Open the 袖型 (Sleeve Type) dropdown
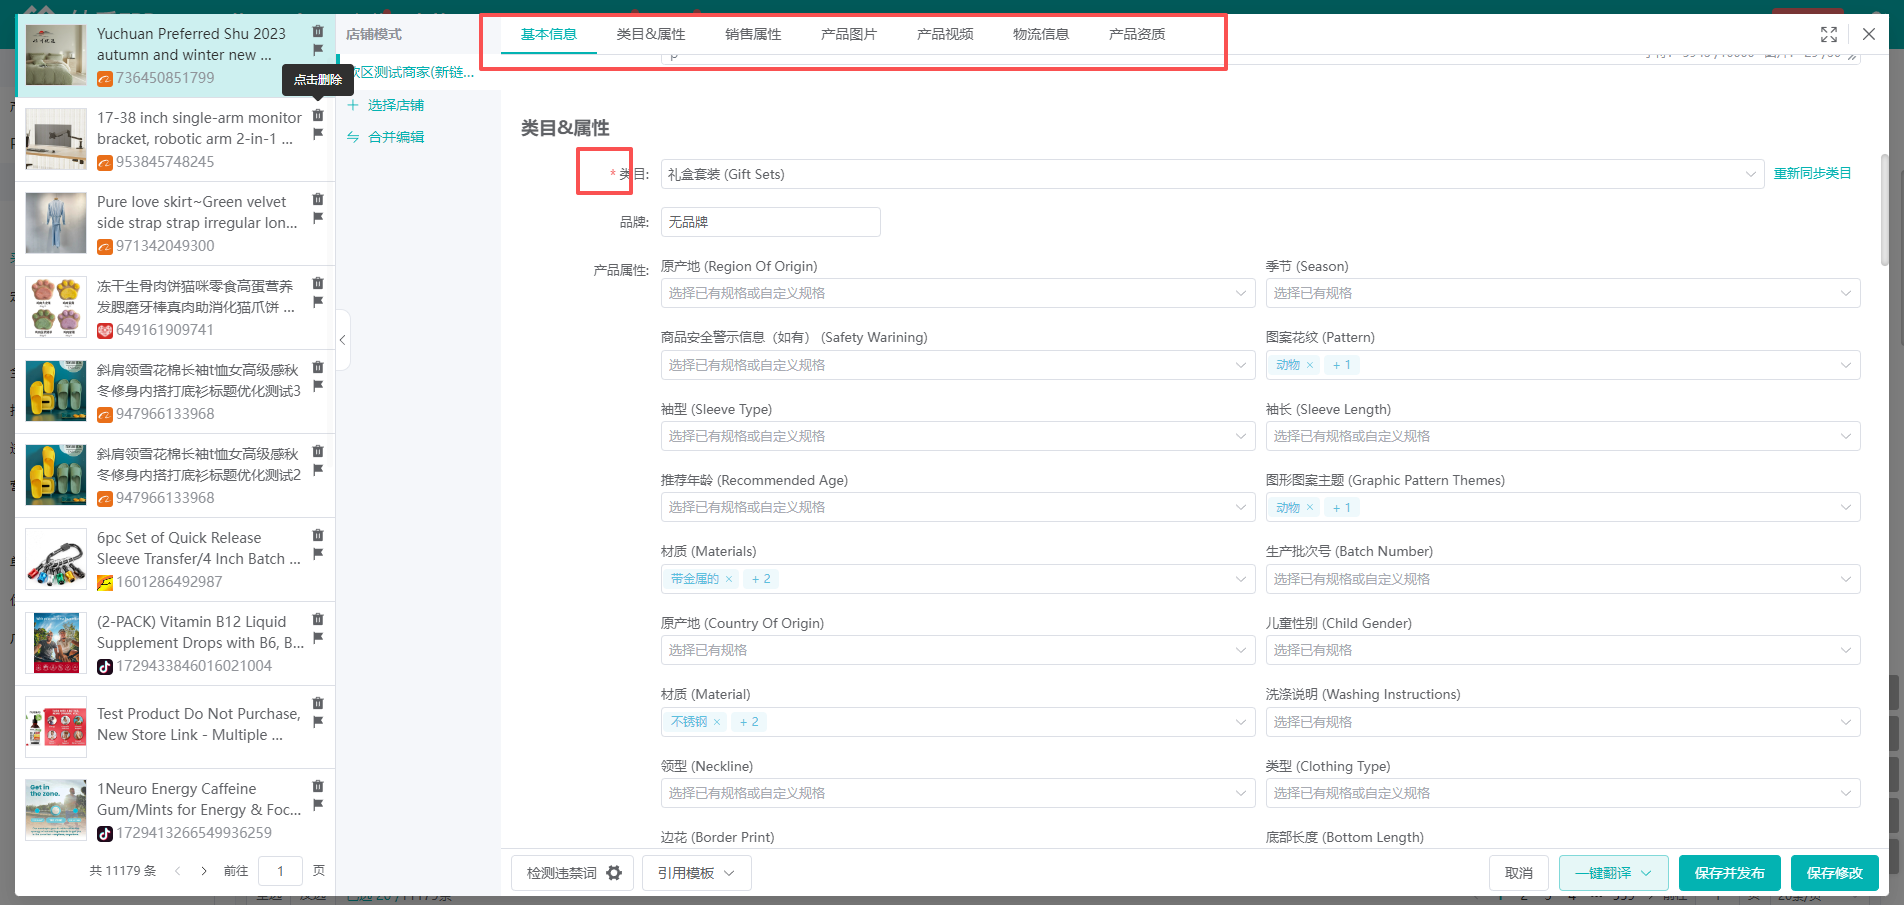The image size is (1904, 905). (958, 436)
